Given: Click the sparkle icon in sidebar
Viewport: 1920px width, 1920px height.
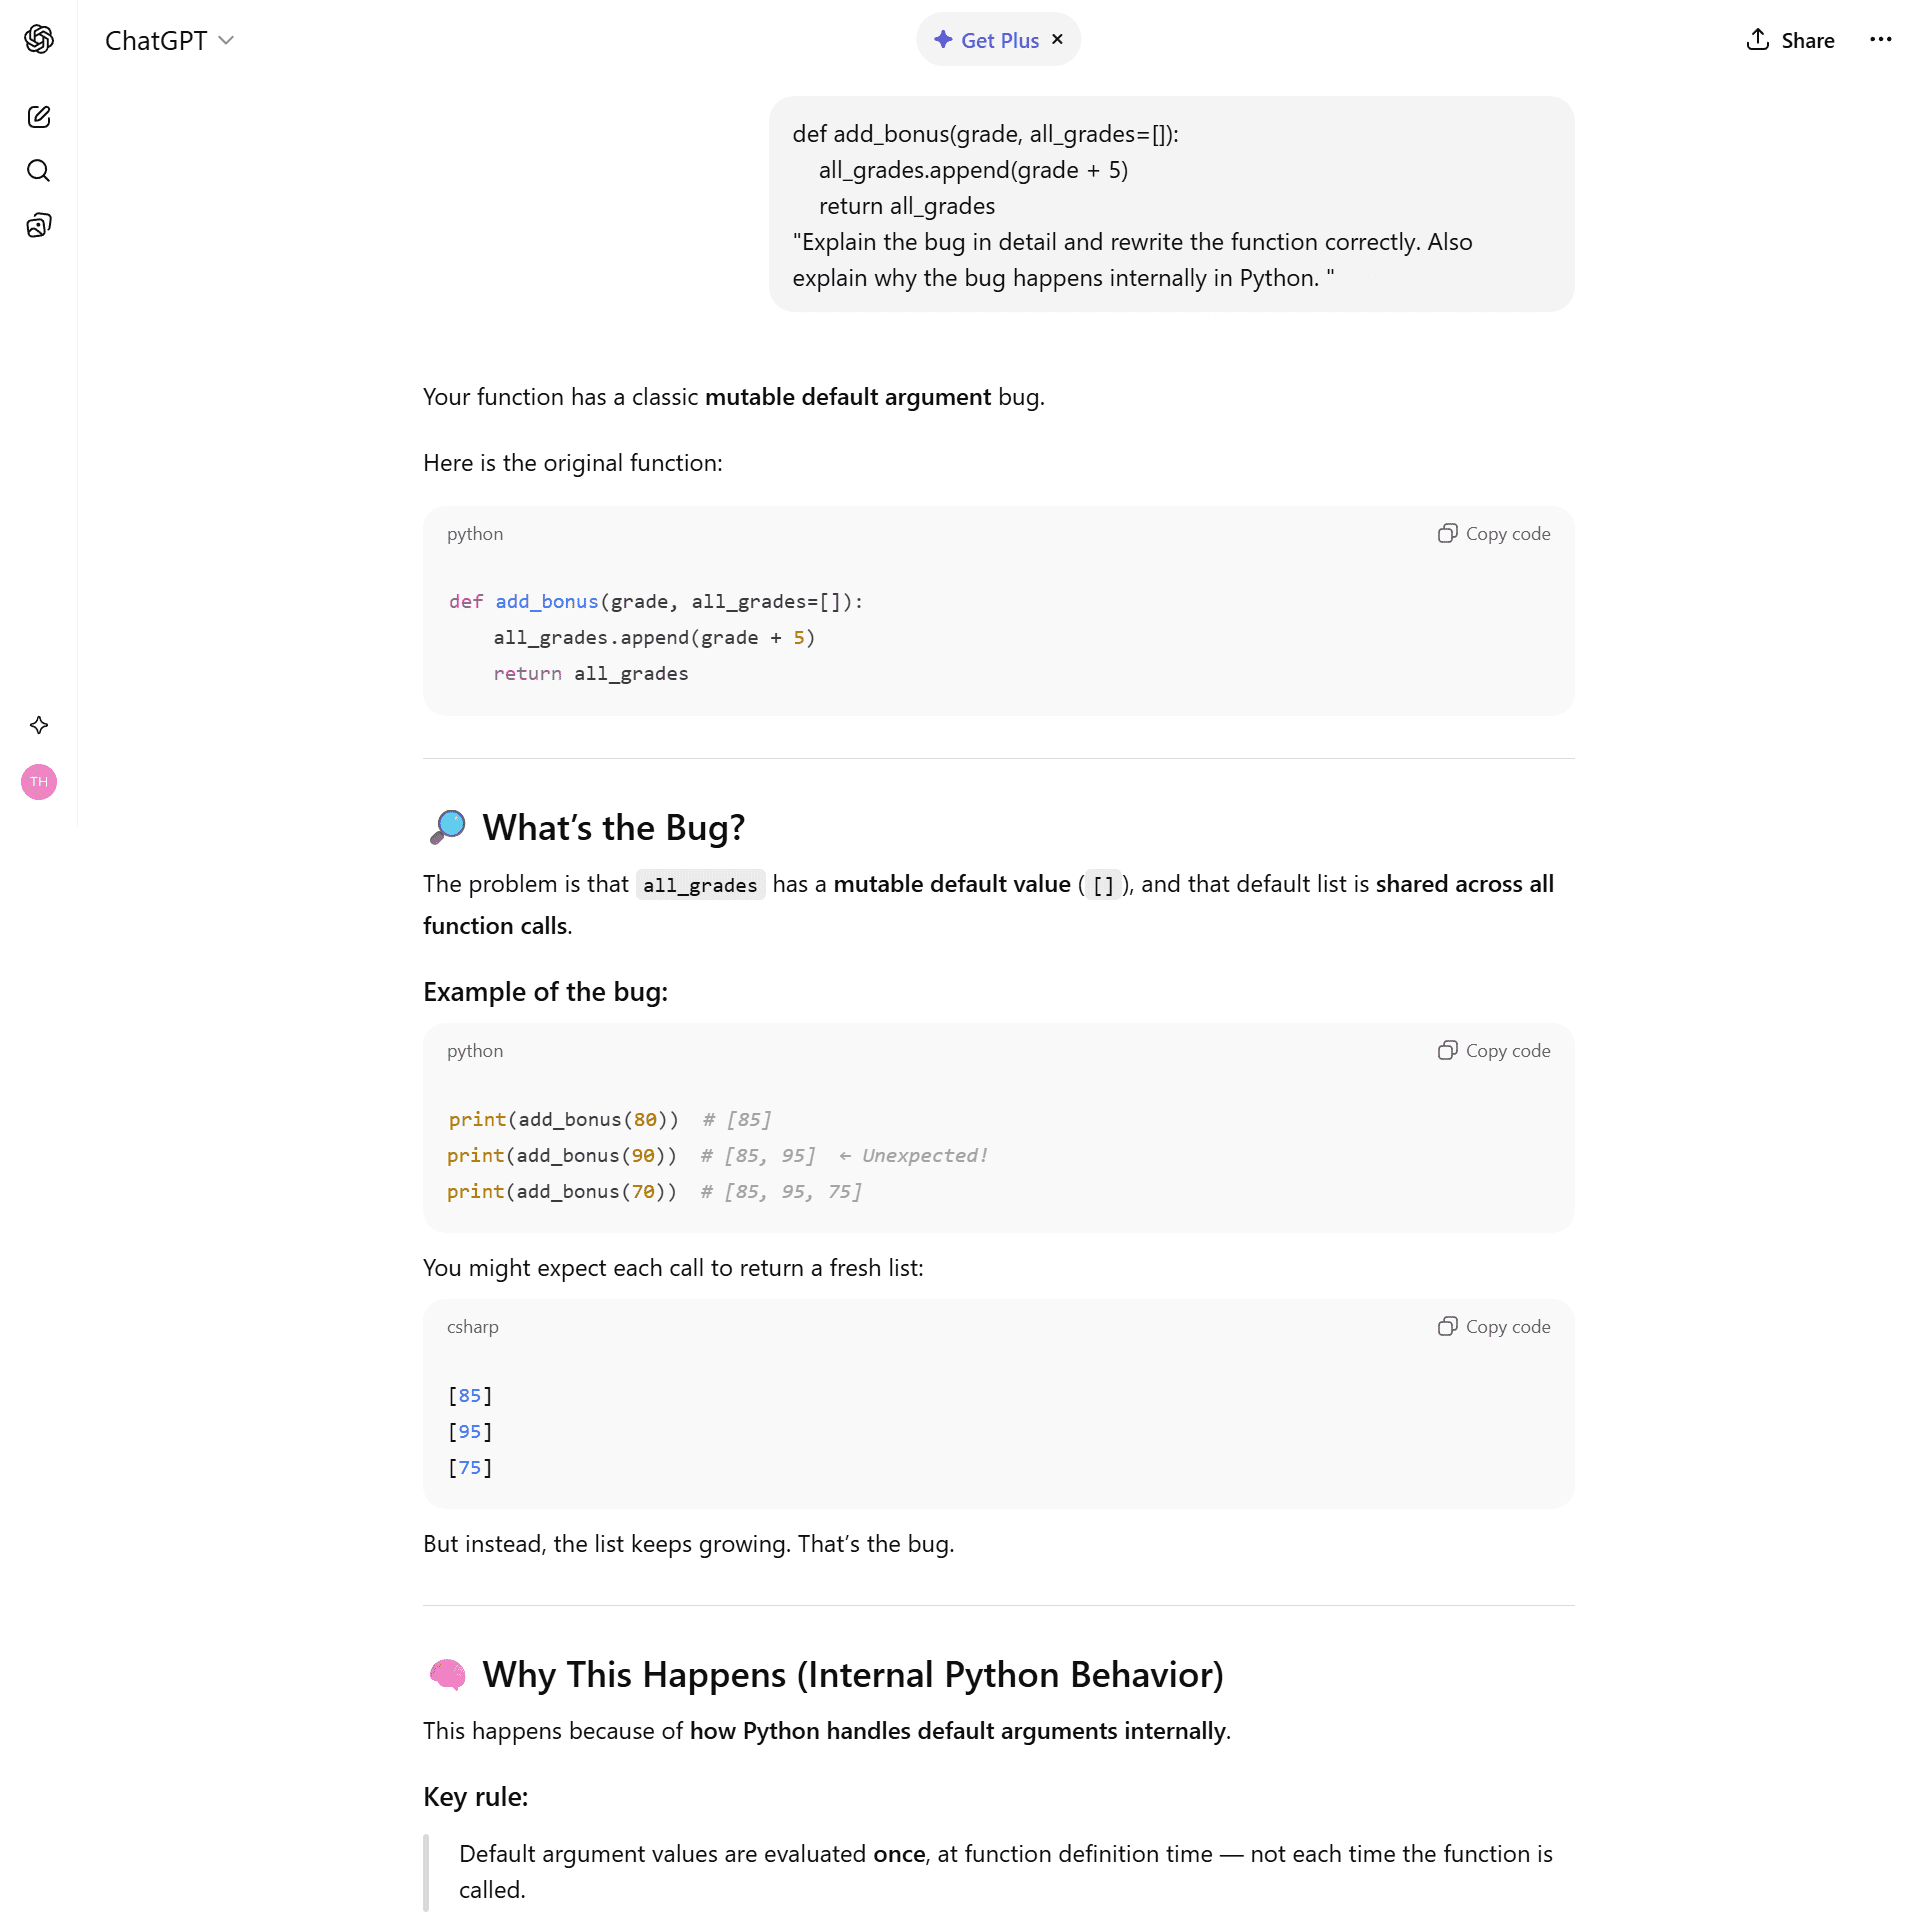Looking at the screenshot, I should [39, 725].
